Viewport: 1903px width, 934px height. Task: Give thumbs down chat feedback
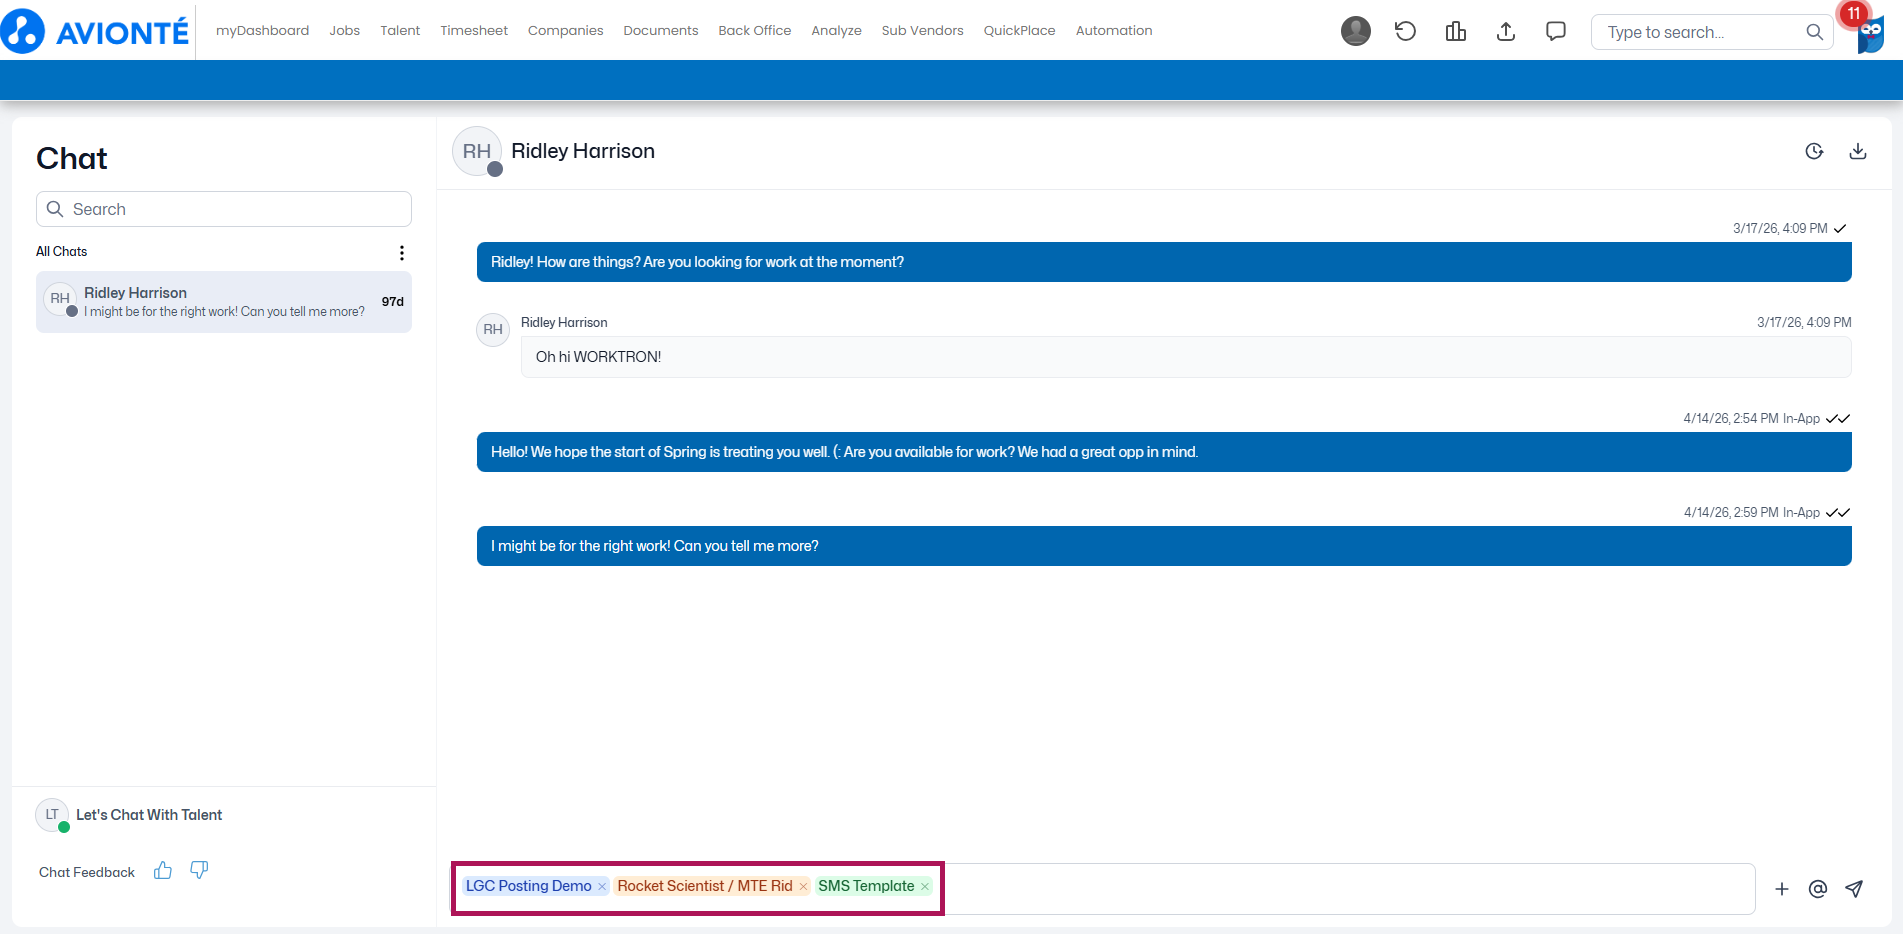click(x=199, y=871)
